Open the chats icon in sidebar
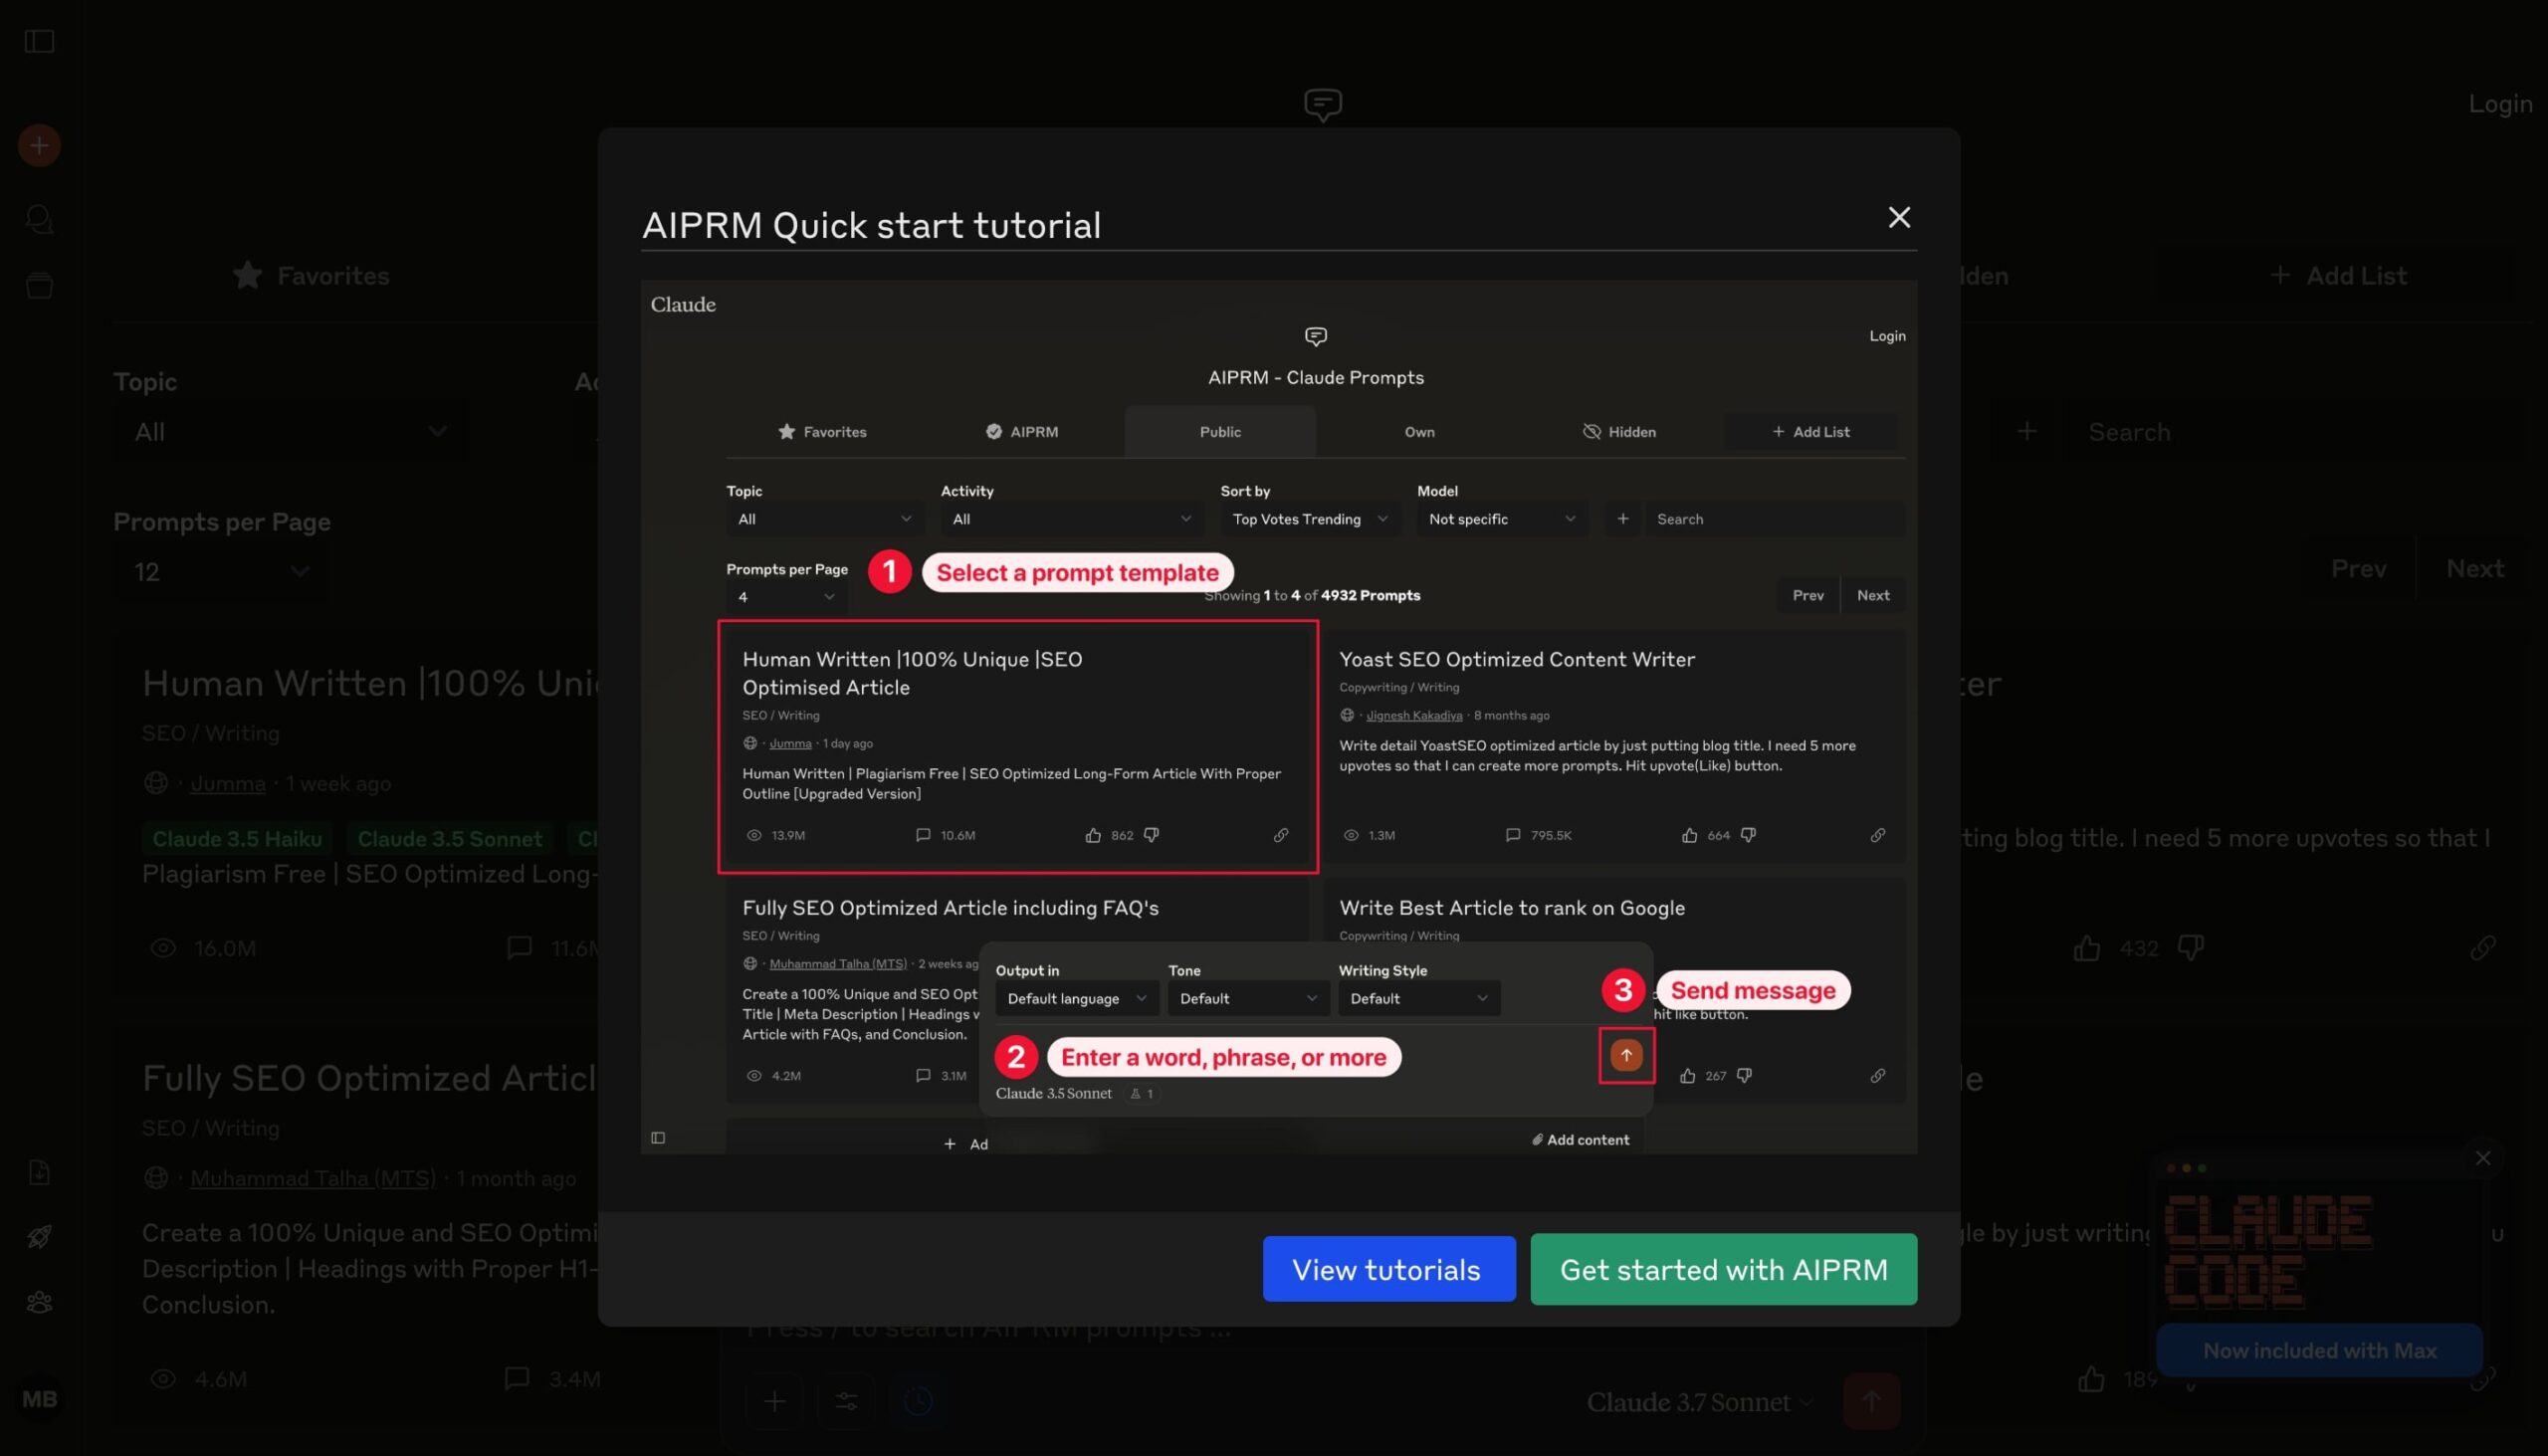 tap(39, 218)
